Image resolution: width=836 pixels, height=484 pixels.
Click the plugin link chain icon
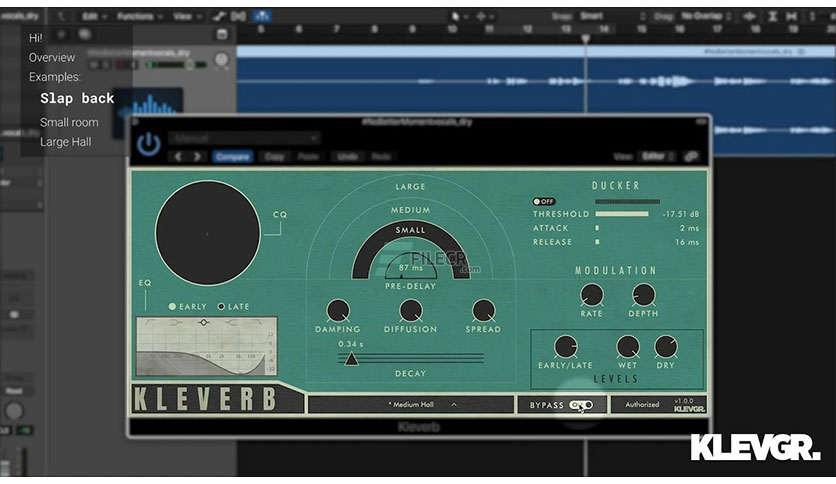pyautogui.click(x=692, y=156)
